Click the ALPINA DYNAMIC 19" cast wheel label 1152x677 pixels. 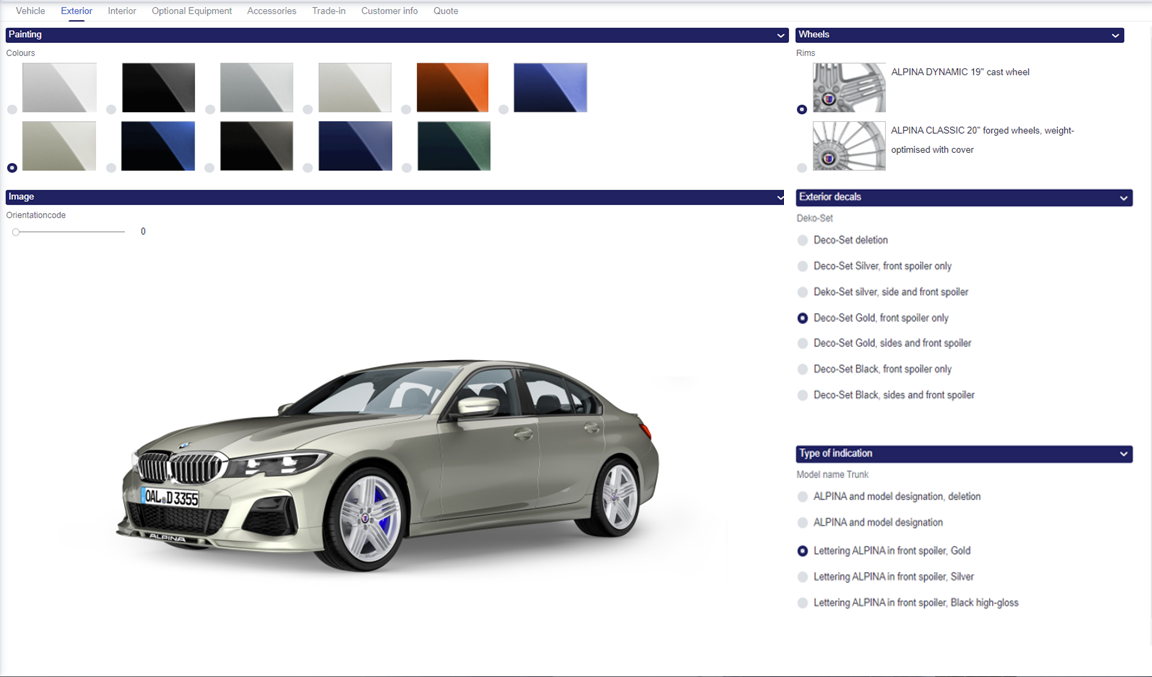click(960, 72)
